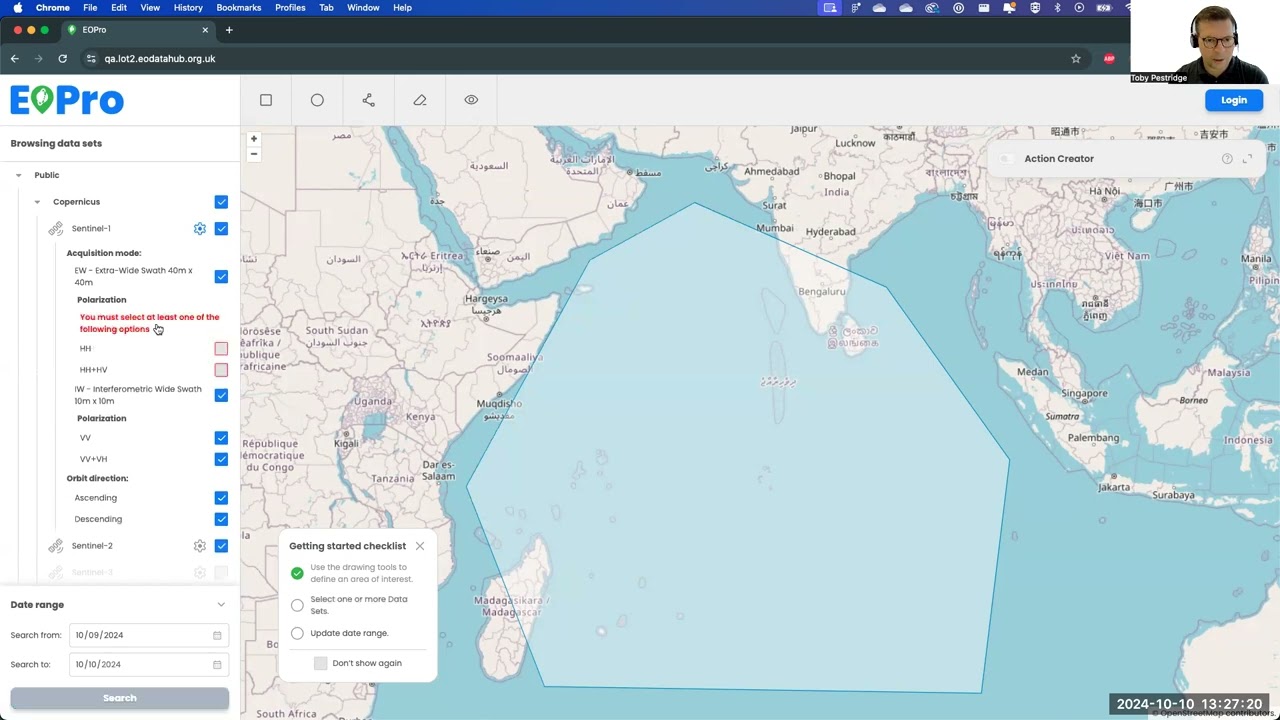This screenshot has width=1280, height=720.
Task: Collapse the Date range section
Action: point(221,605)
